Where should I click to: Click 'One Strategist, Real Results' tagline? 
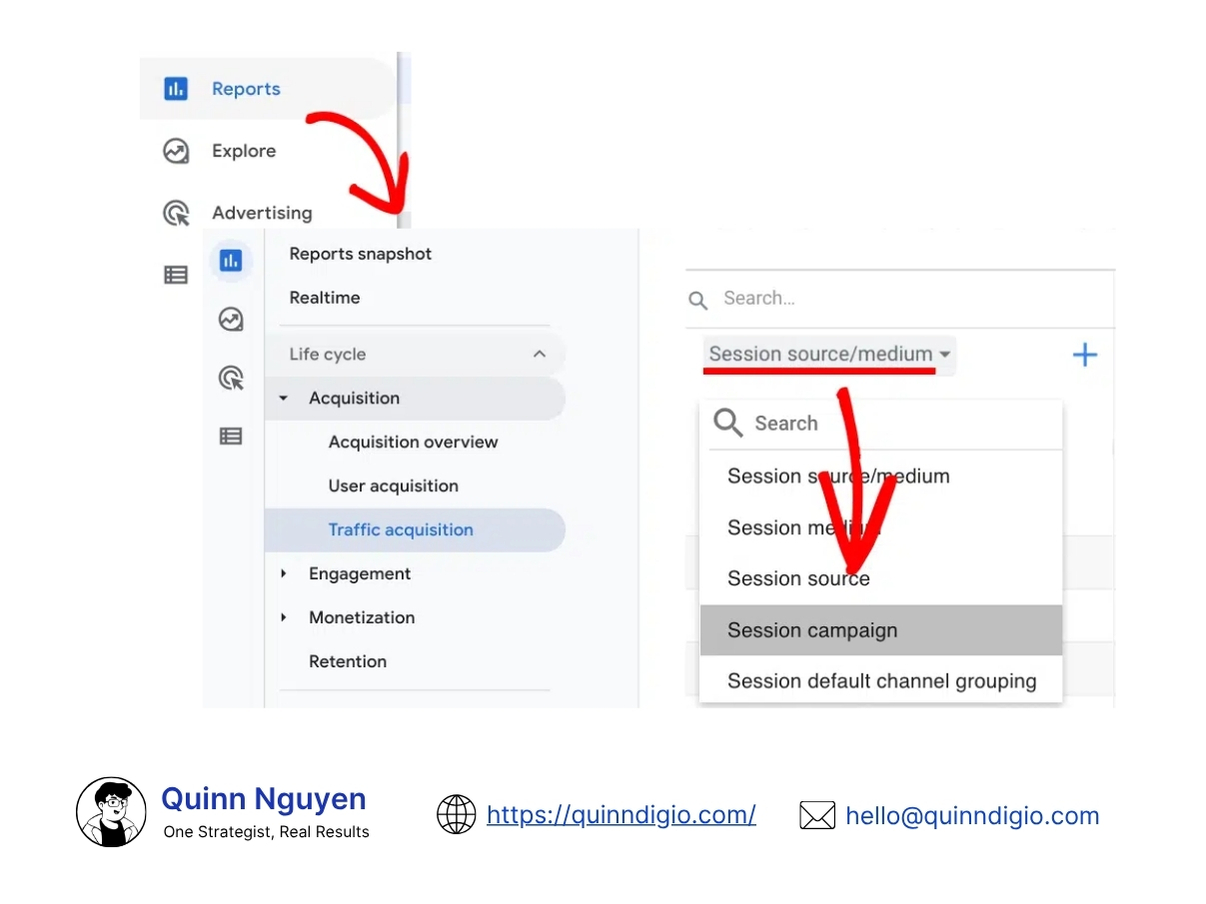(266, 832)
